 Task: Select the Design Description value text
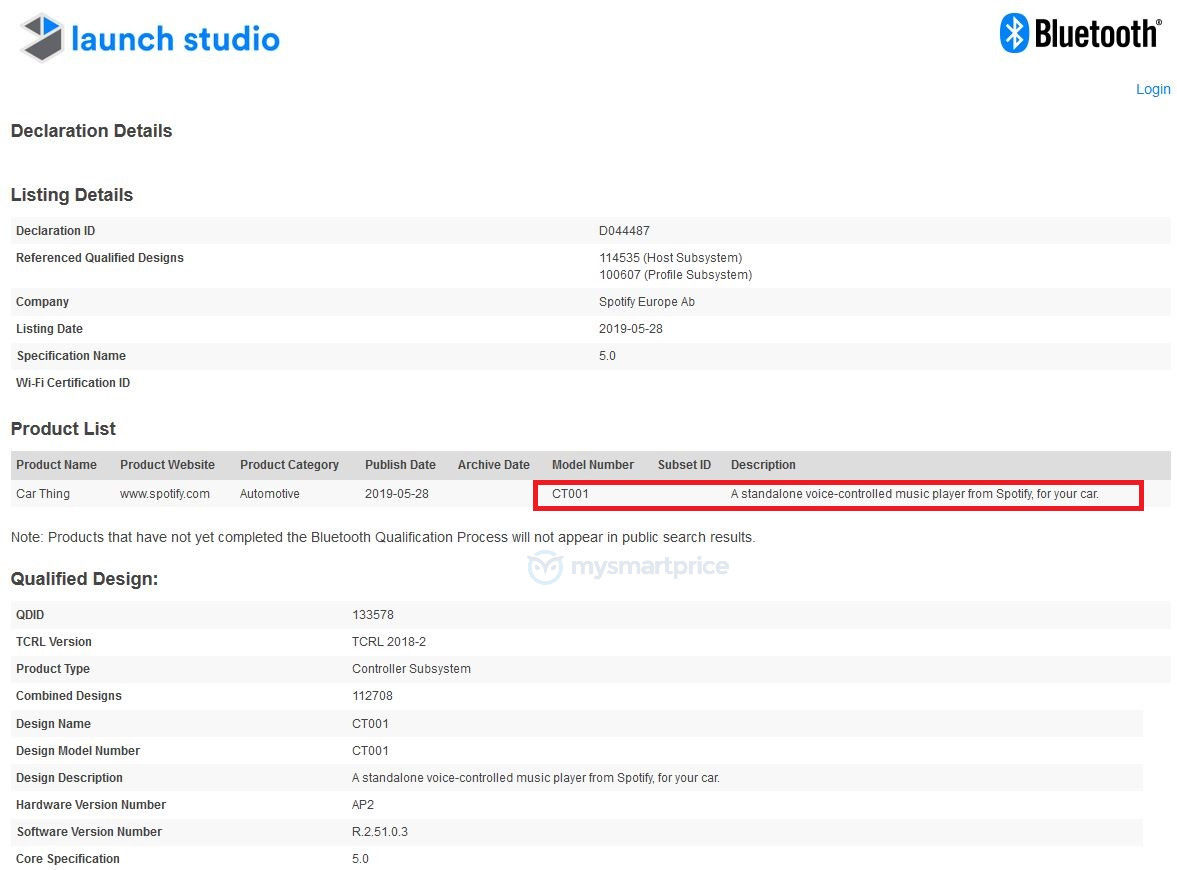pos(535,778)
